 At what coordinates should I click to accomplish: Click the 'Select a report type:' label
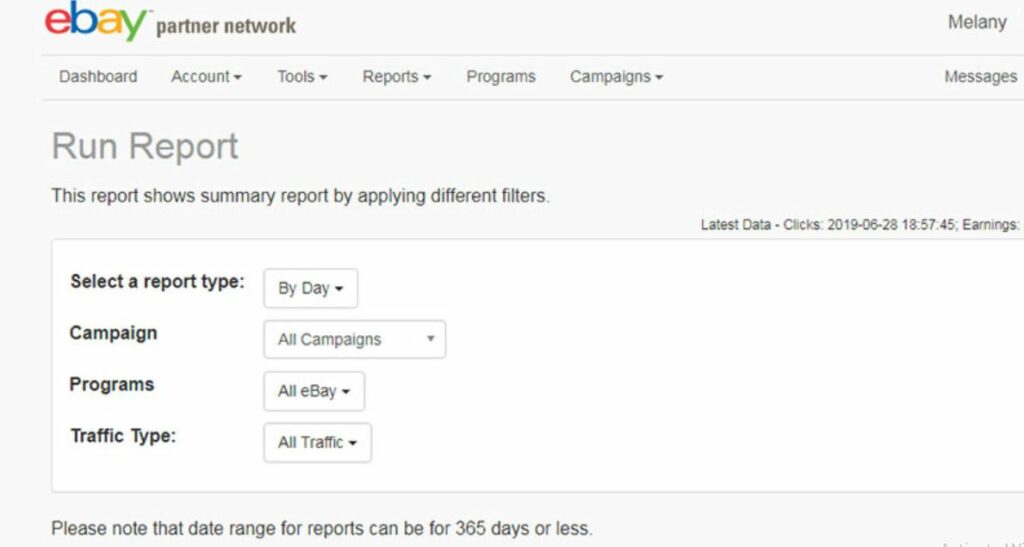click(x=157, y=281)
